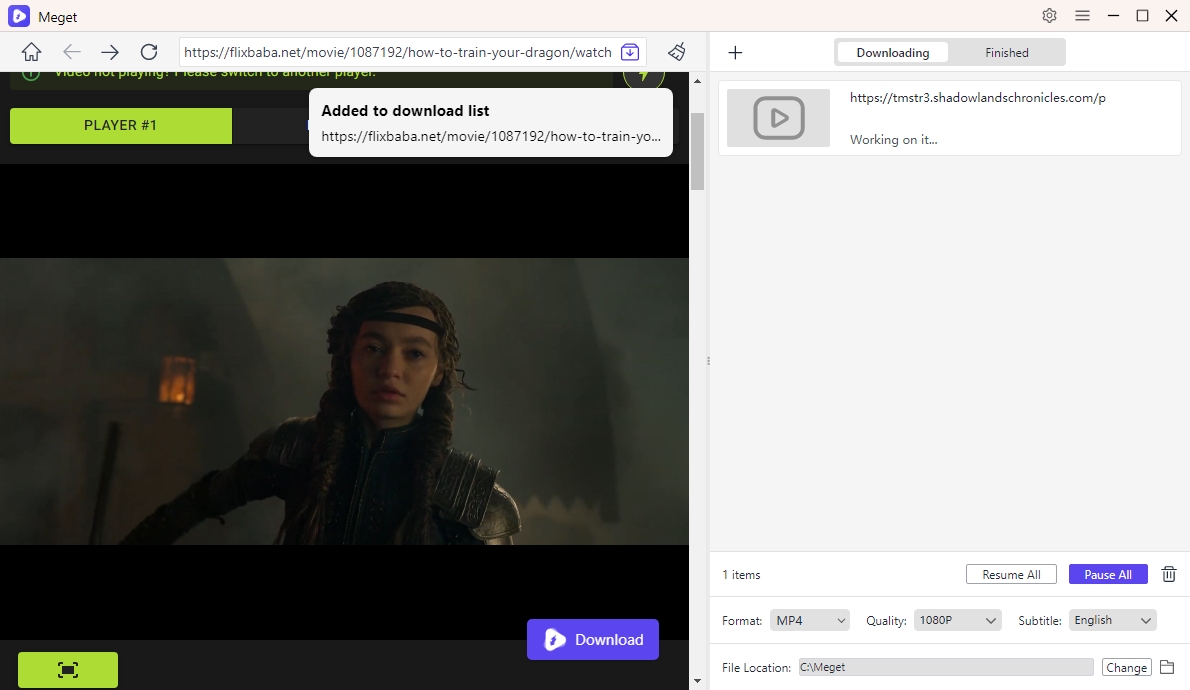Image resolution: width=1190 pixels, height=690 pixels.
Task: Open the Subtitle dropdown showing English
Action: (1113, 620)
